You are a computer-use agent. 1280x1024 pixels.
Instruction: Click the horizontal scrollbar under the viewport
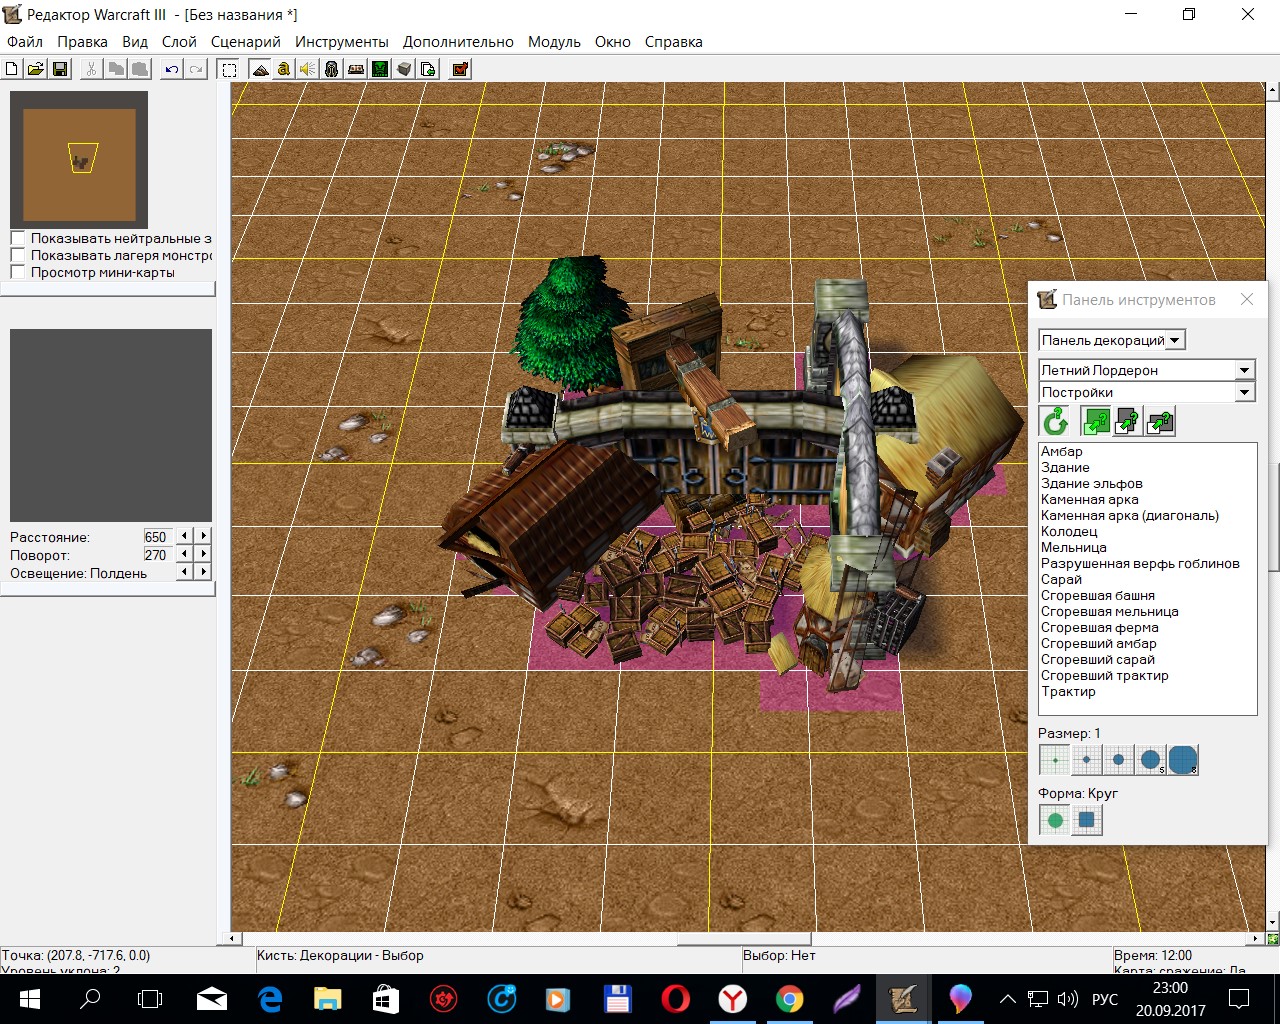pyautogui.click(x=743, y=938)
